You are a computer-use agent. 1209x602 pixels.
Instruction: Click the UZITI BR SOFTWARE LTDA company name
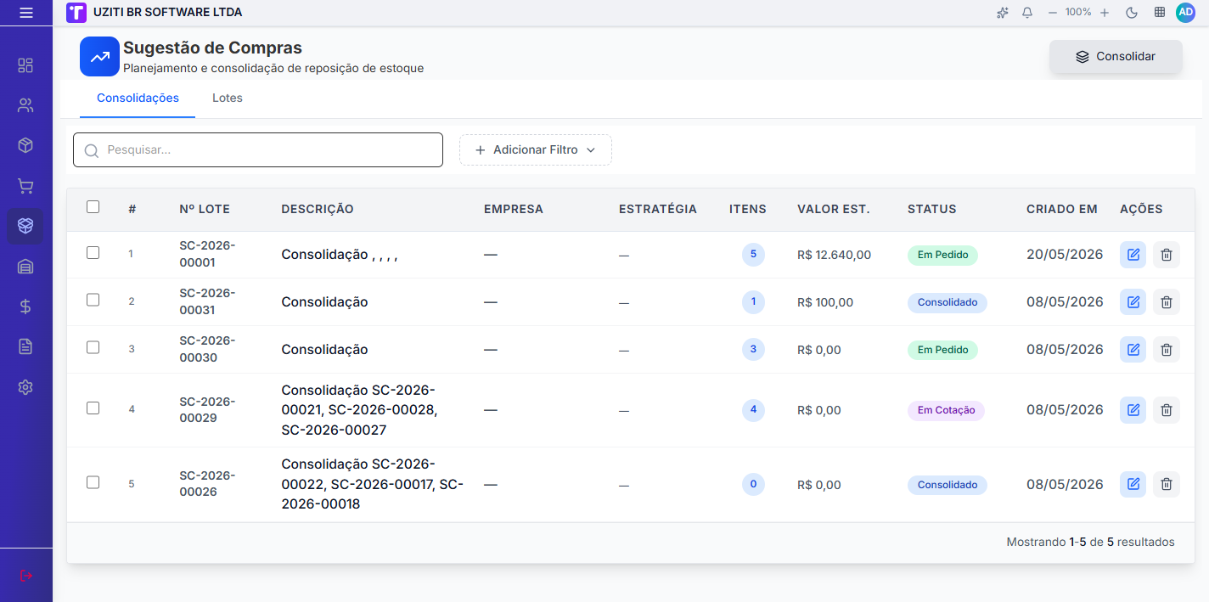tap(168, 13)
